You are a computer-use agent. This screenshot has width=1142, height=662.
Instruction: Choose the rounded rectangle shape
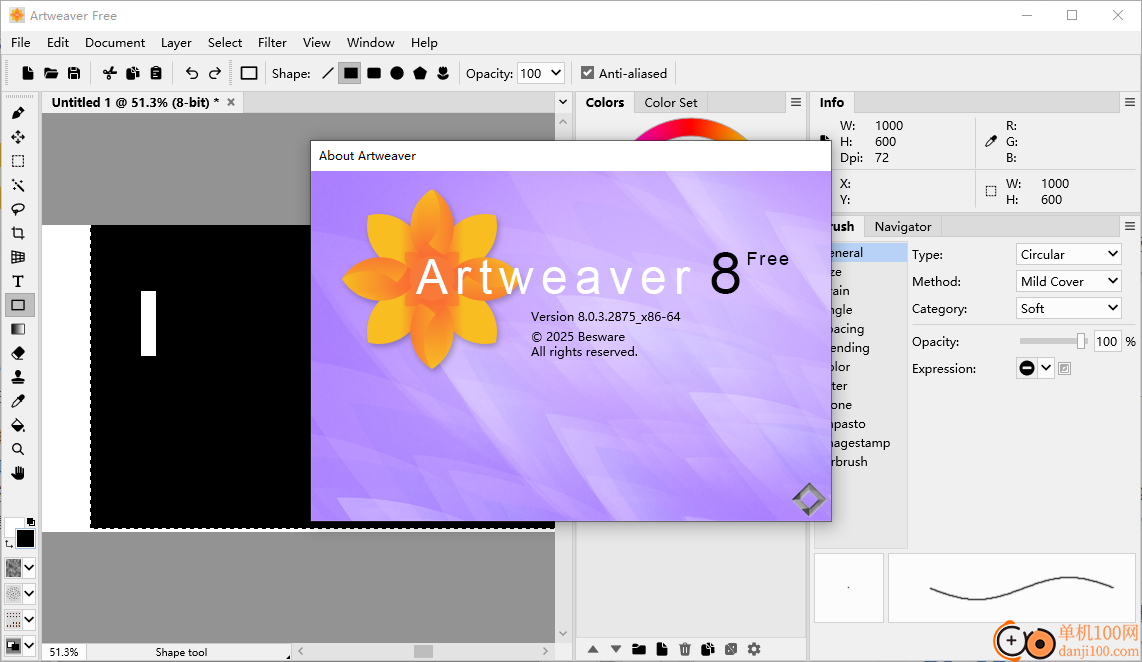tap(374, 73)
